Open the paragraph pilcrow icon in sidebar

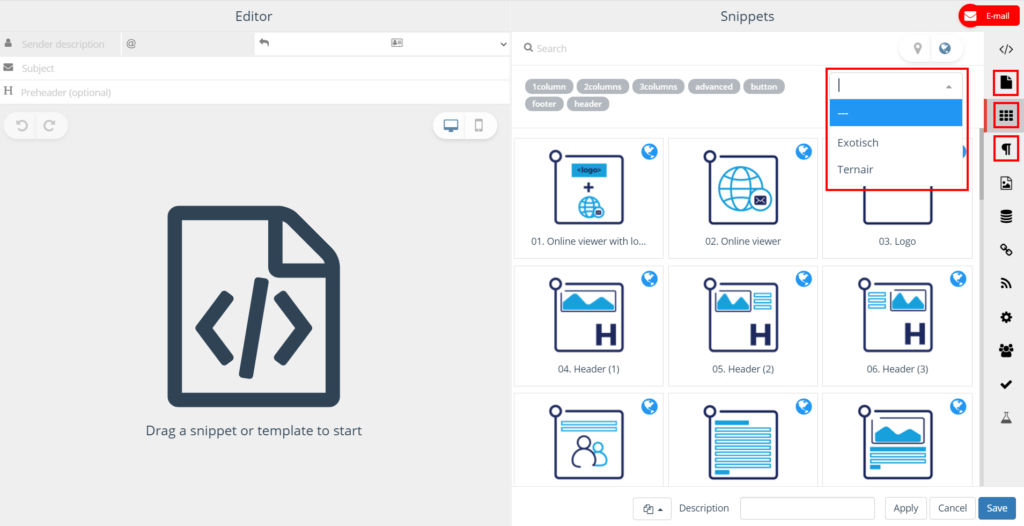point(1006,150)
